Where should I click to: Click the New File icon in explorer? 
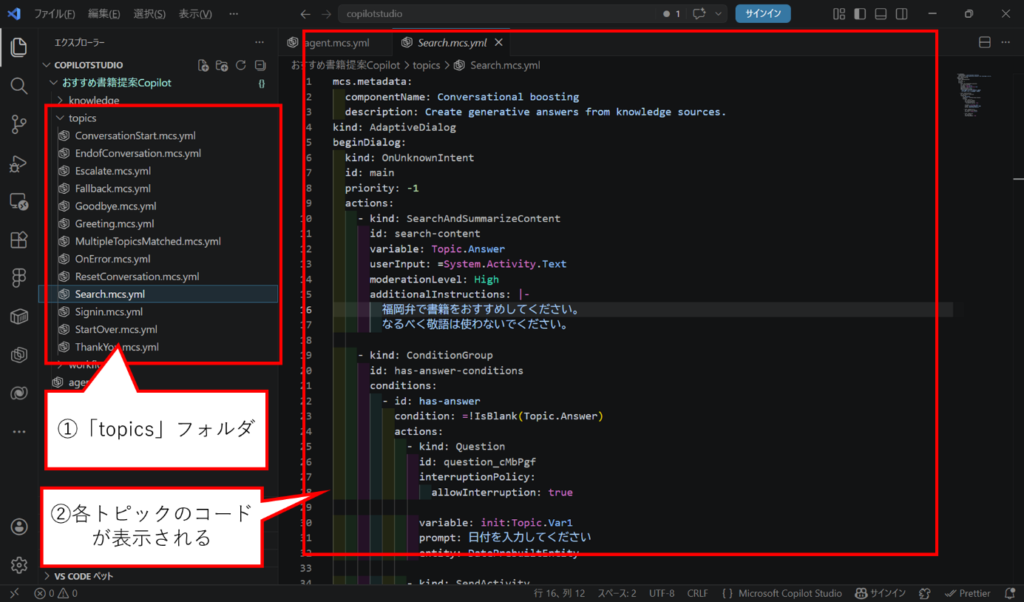point(204,65)
